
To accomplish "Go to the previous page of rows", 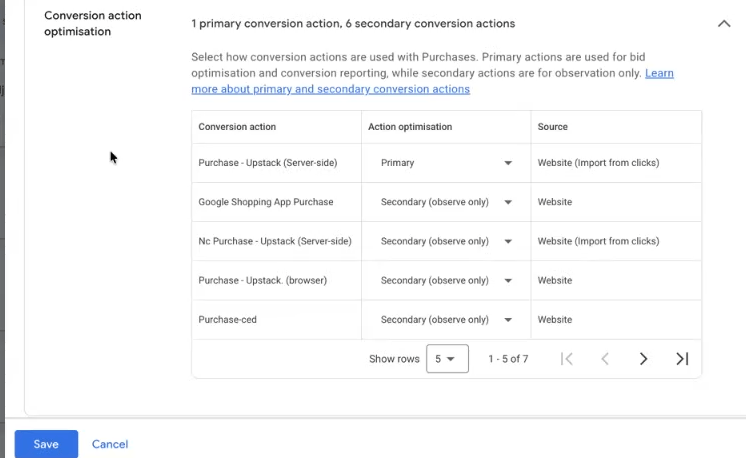I will coord(605,359).
